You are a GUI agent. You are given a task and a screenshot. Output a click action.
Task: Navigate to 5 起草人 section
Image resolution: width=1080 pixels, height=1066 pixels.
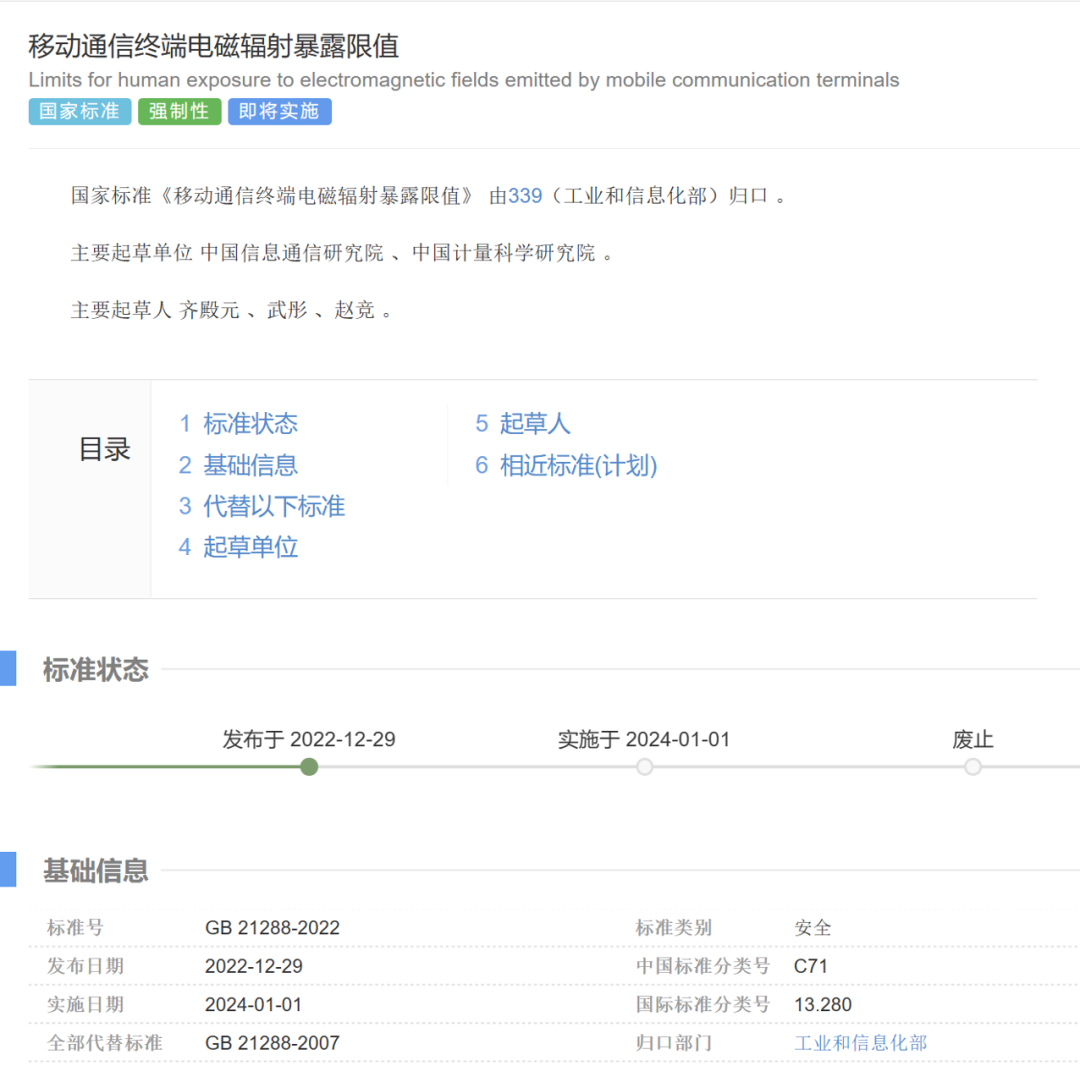coord(523,424)
